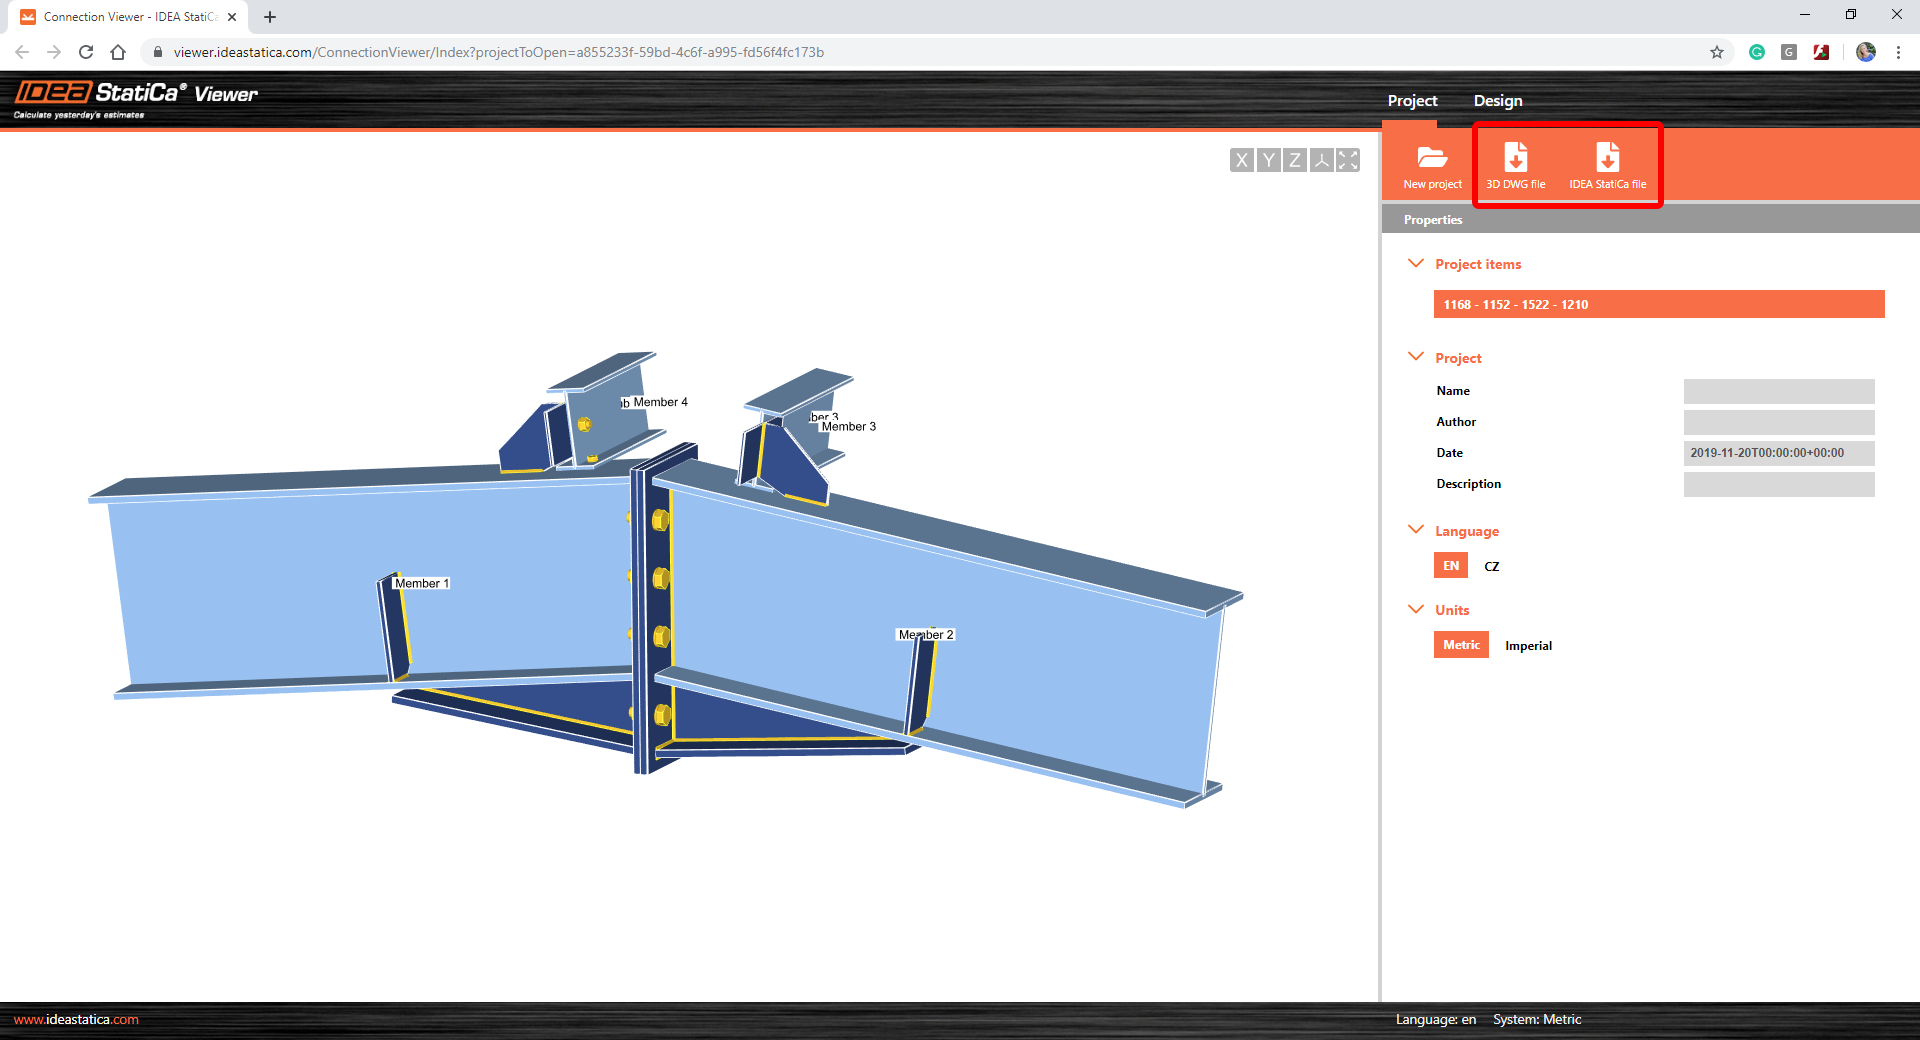Viewport: 1920px width, 1040px height.
Task: Select project item 1168 - 1152 - 1522 - 1210
Action: coord(1658,304)
